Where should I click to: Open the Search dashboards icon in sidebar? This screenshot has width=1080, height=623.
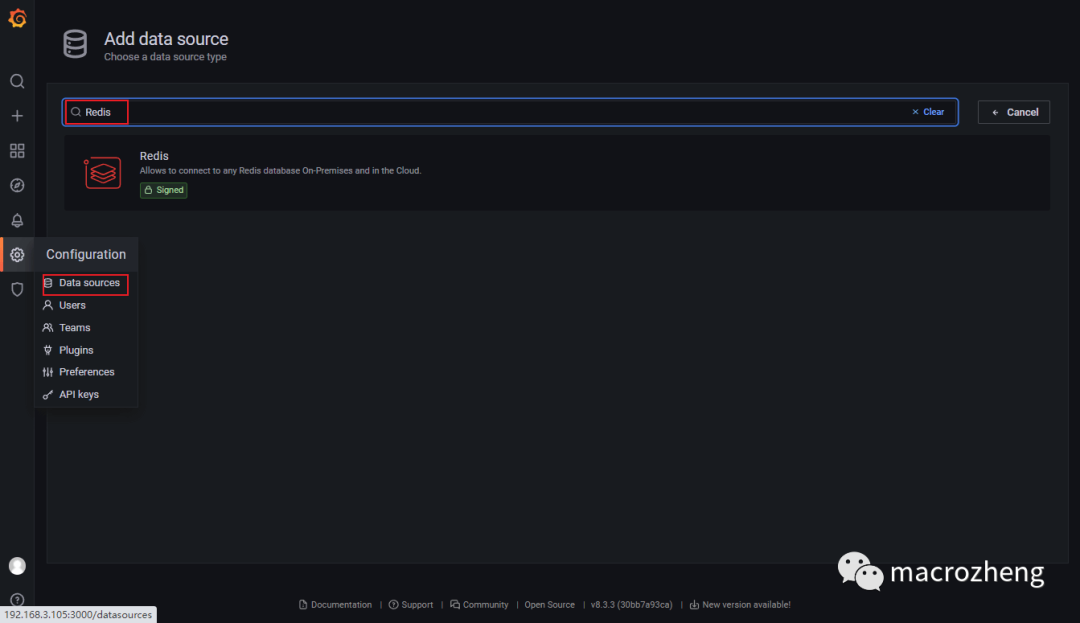click(x=17, y=81)
